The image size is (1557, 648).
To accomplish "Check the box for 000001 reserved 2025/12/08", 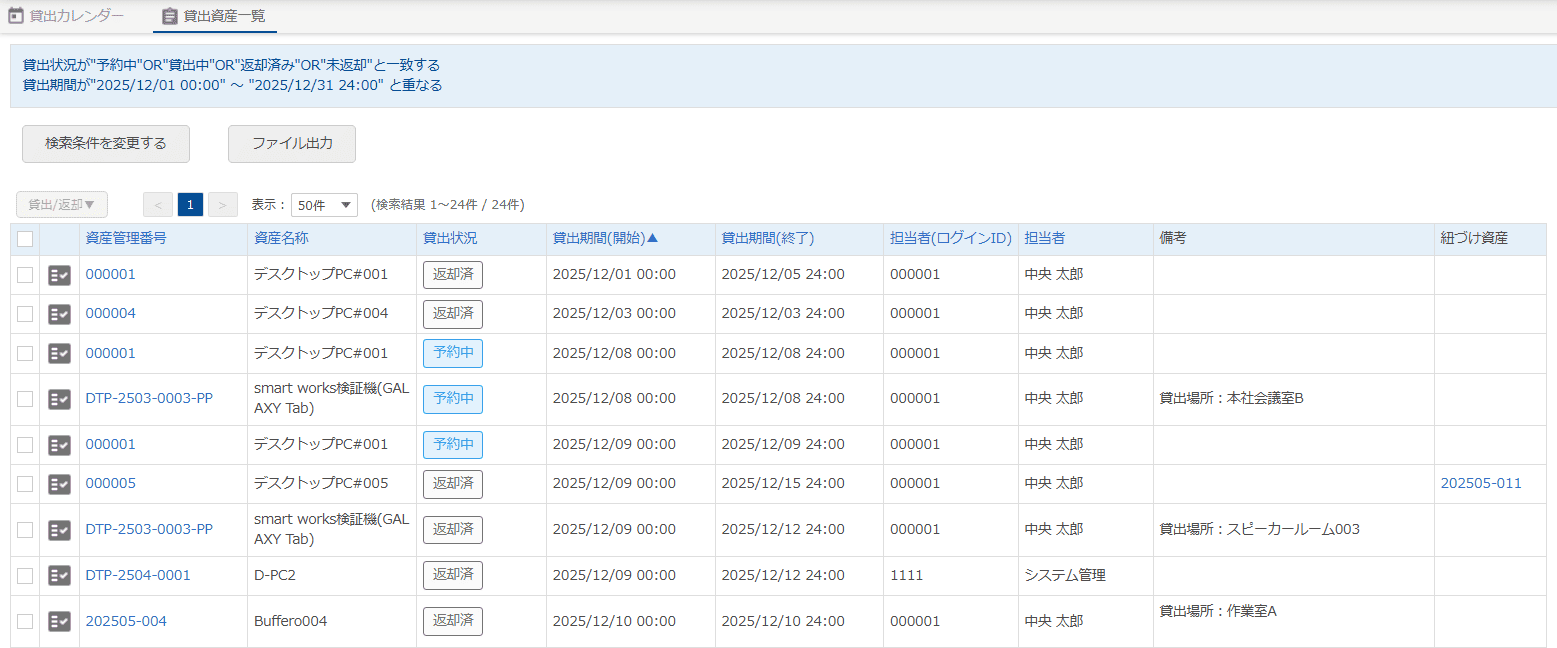I will (x=25, y=353).
